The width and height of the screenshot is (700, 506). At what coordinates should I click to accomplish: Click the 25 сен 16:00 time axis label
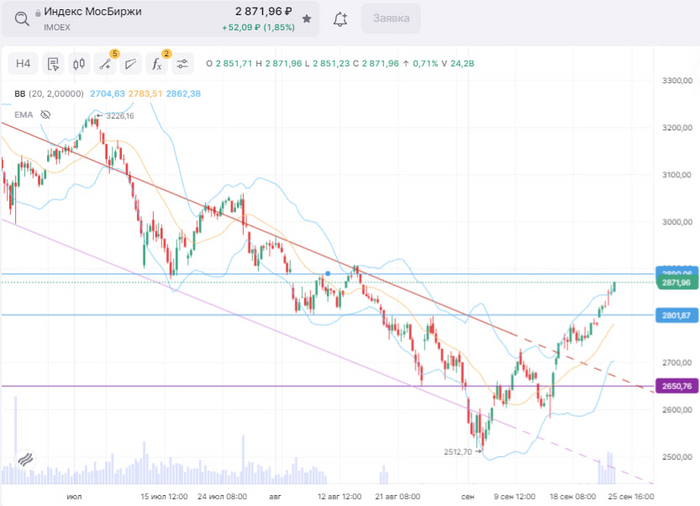[631, 496]
